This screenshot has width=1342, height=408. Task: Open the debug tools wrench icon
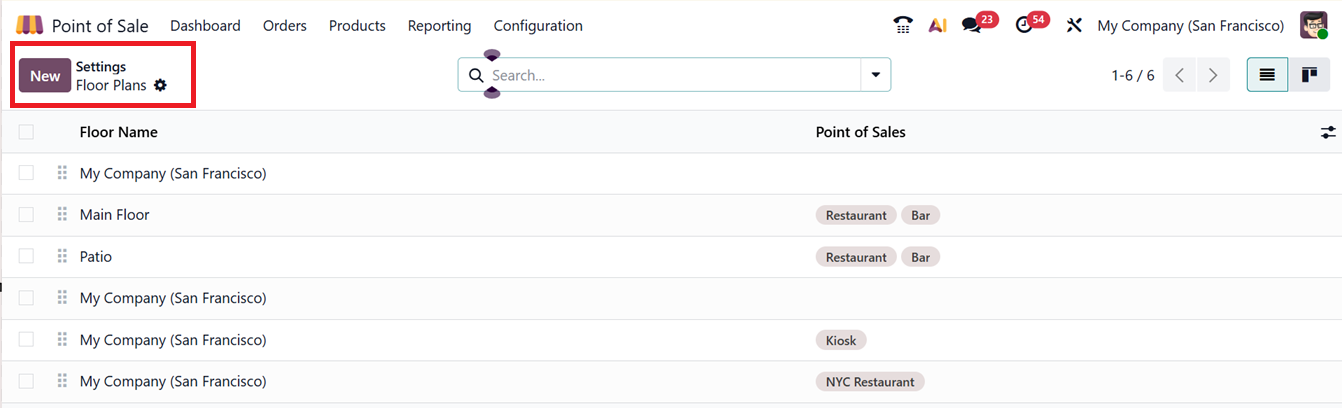point(1075,25)
